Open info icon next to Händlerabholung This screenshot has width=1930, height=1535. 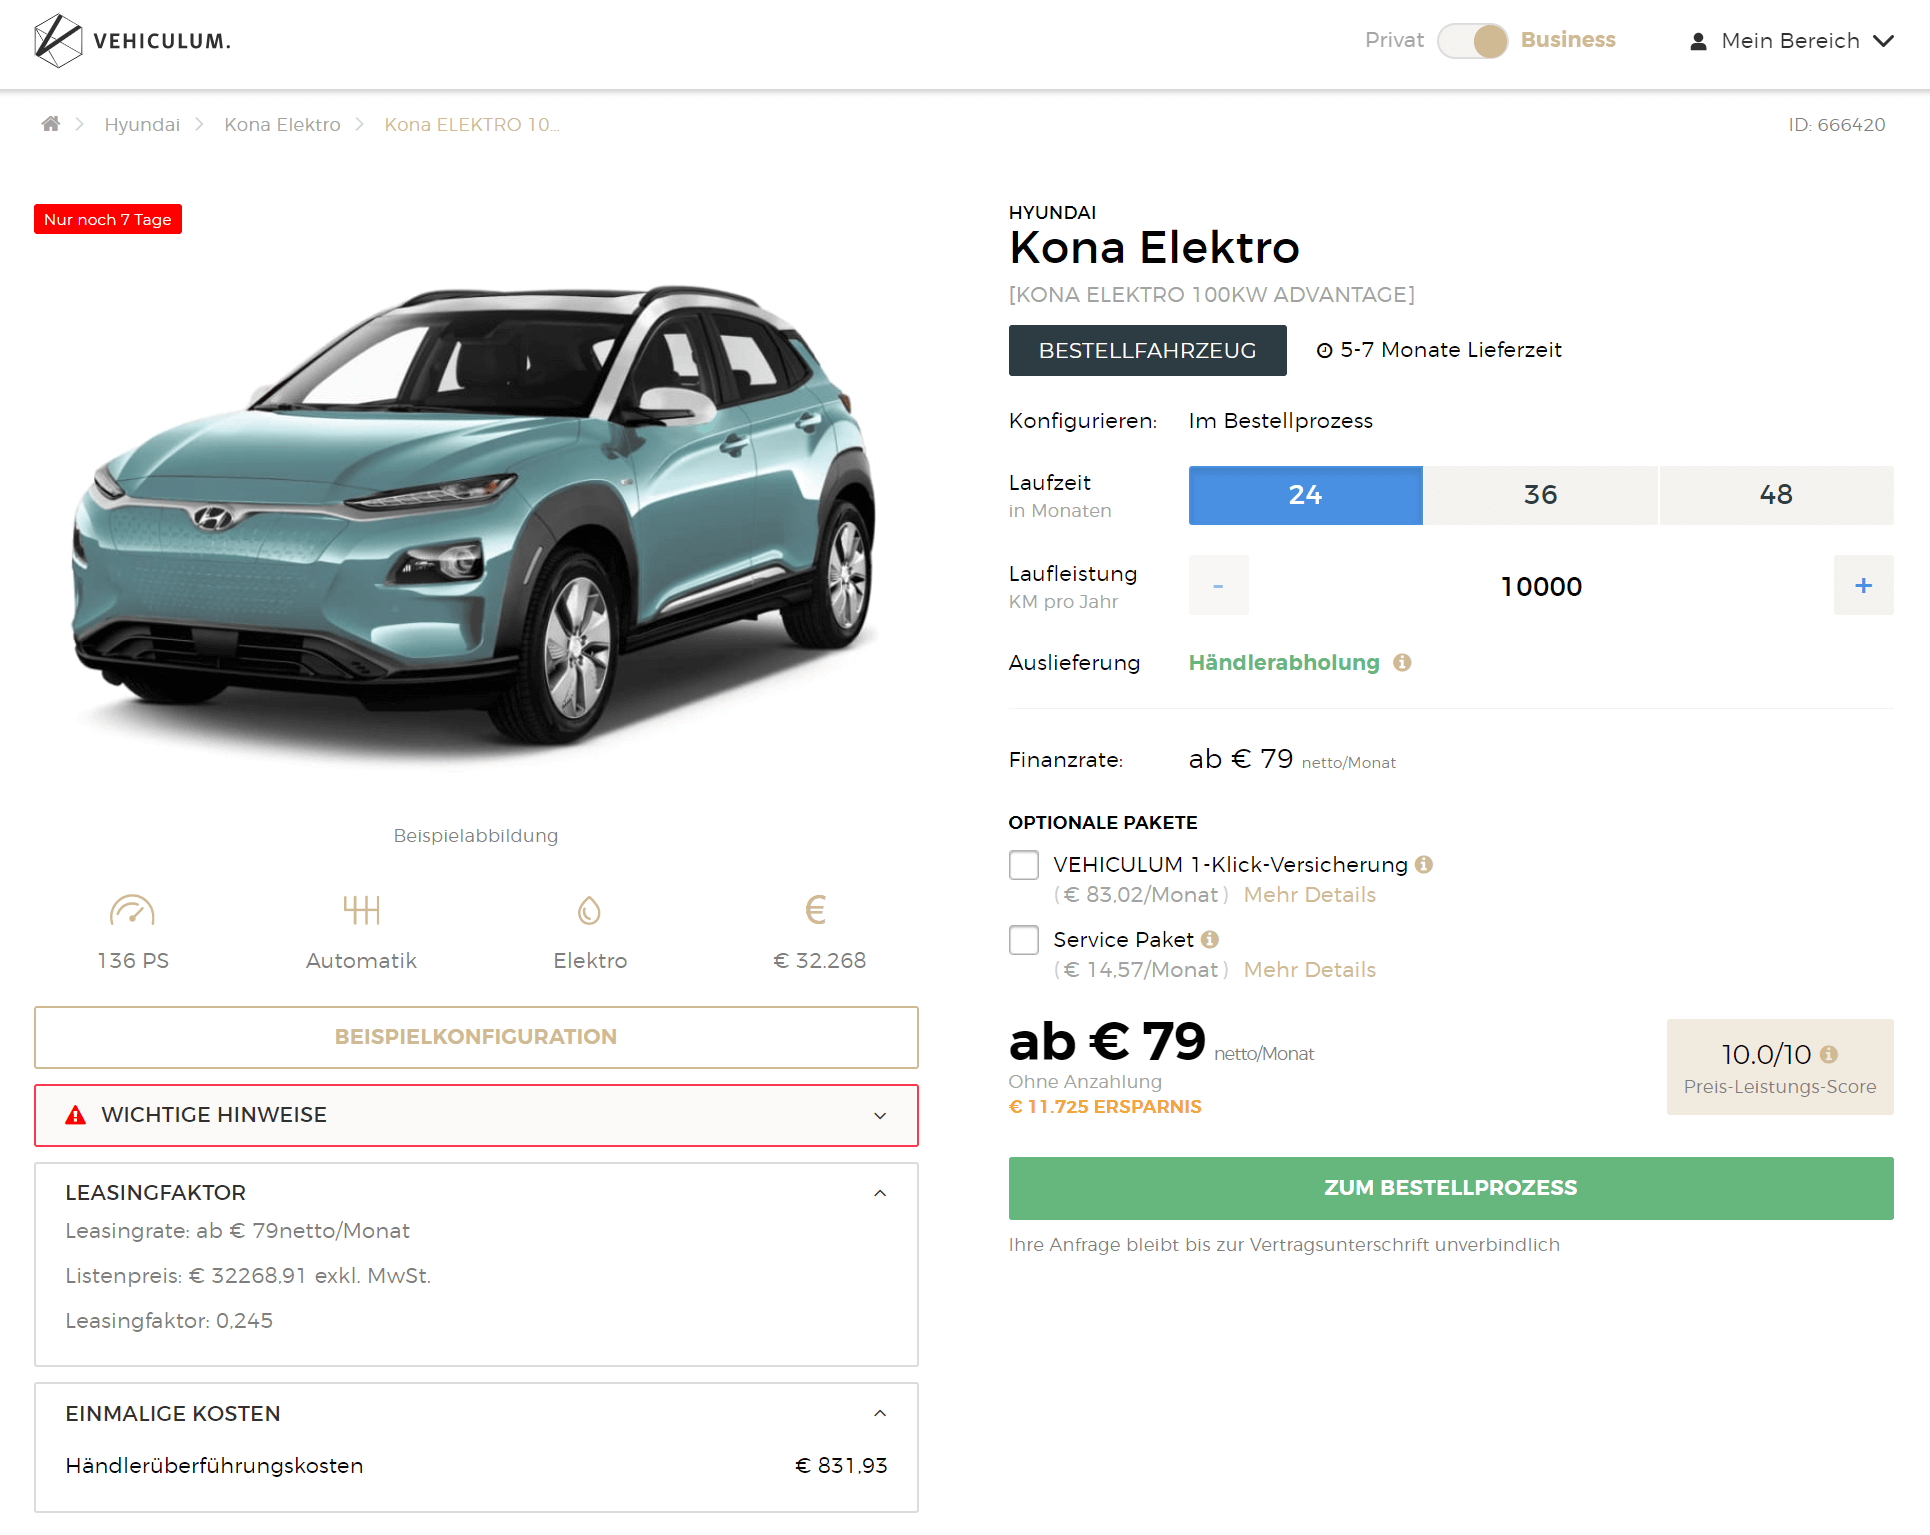pyautogui.click(x=1402, y=662)
